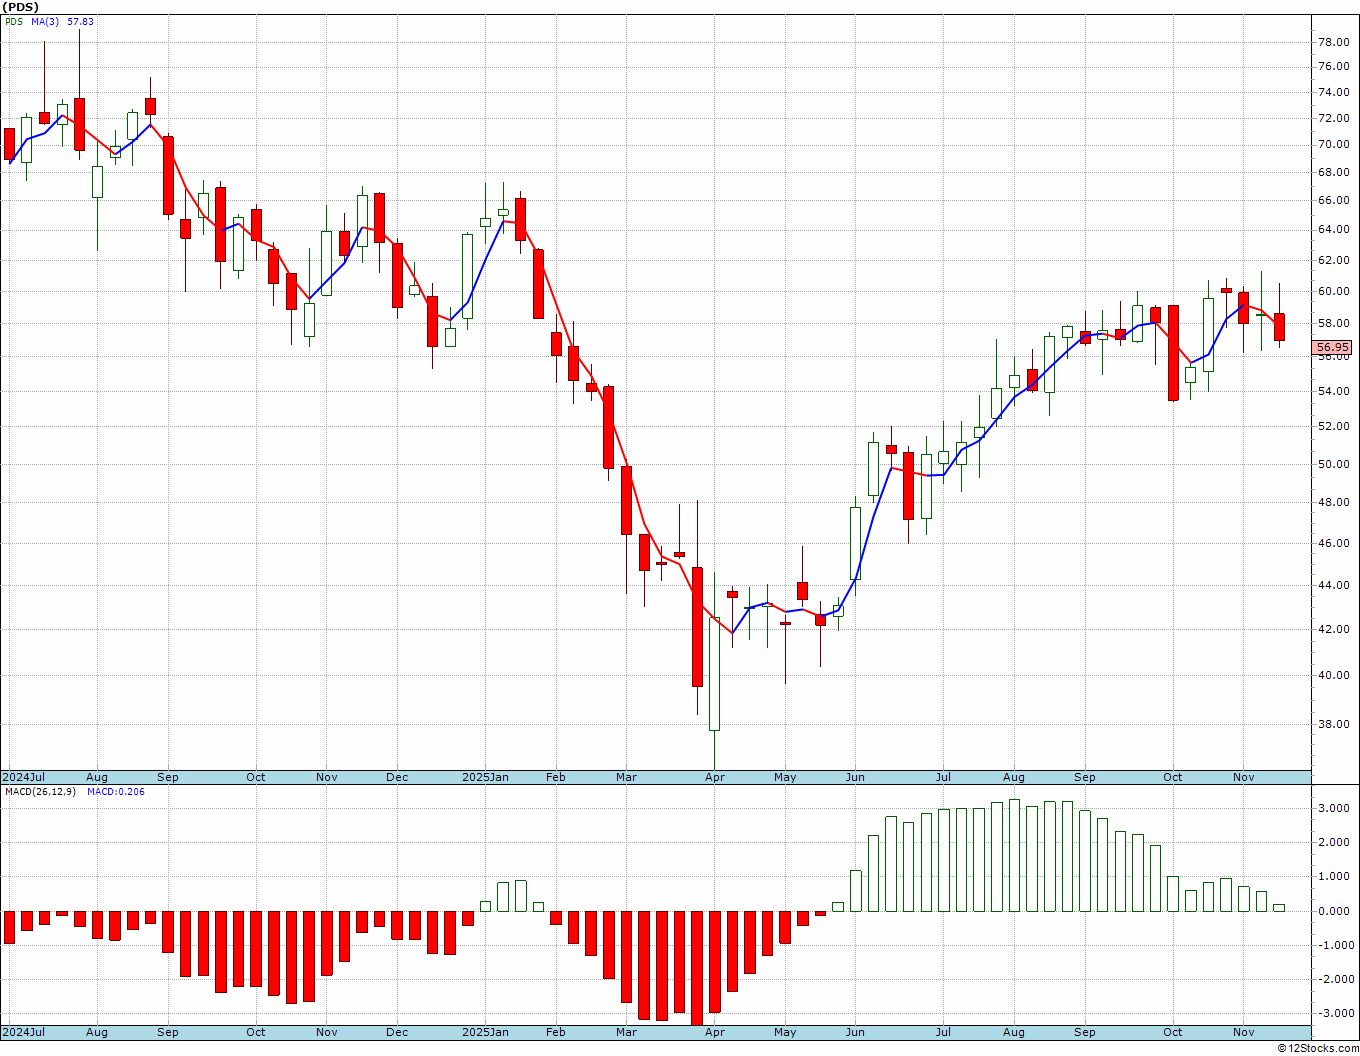
Task: Click the 72.00 price axis label
Action: 1334,118
